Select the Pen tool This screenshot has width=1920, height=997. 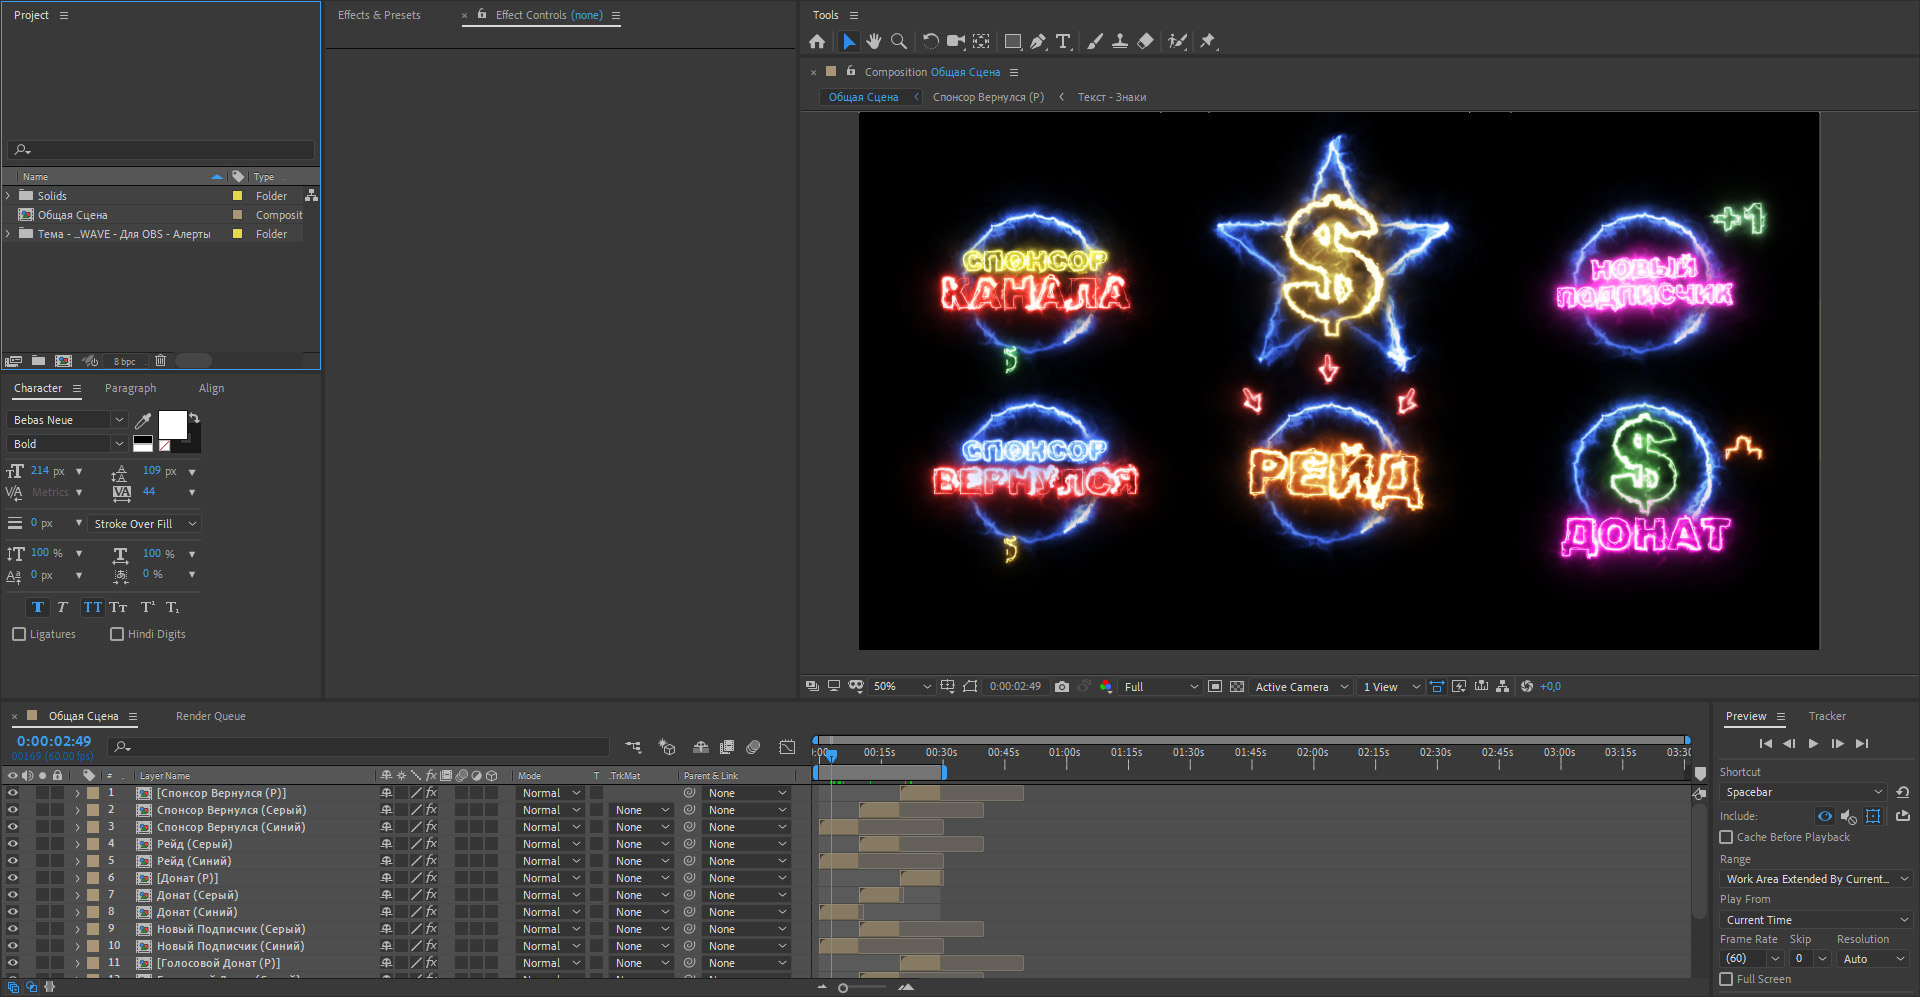click(1038, 41)
